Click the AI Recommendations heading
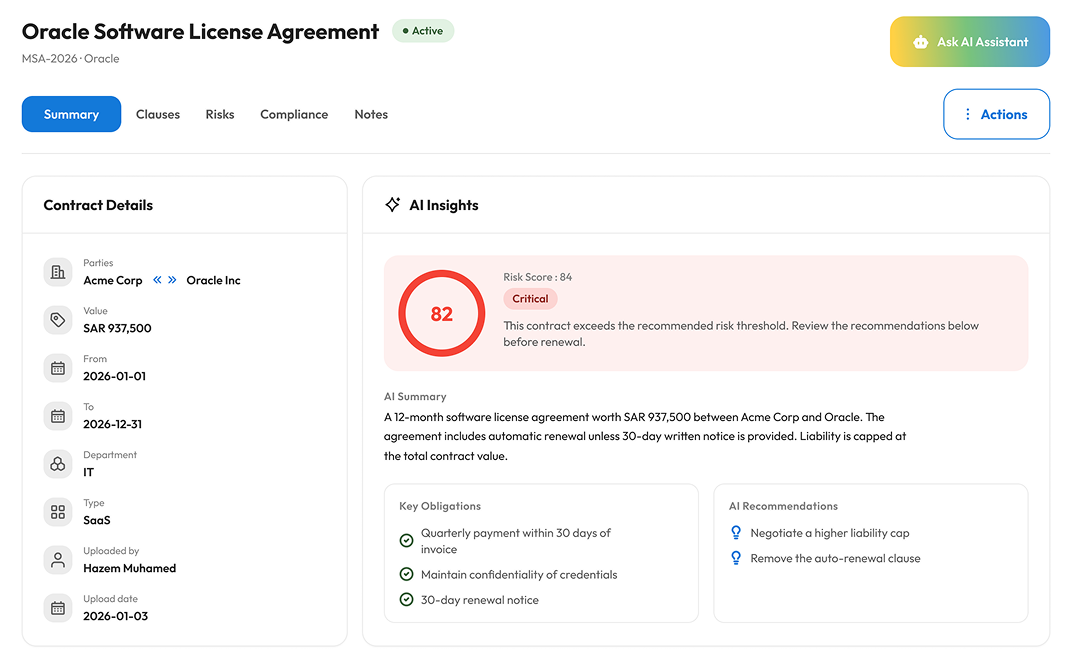Image resolution: width=1072 pixels, height=669 pixels. tap(783, 506)
